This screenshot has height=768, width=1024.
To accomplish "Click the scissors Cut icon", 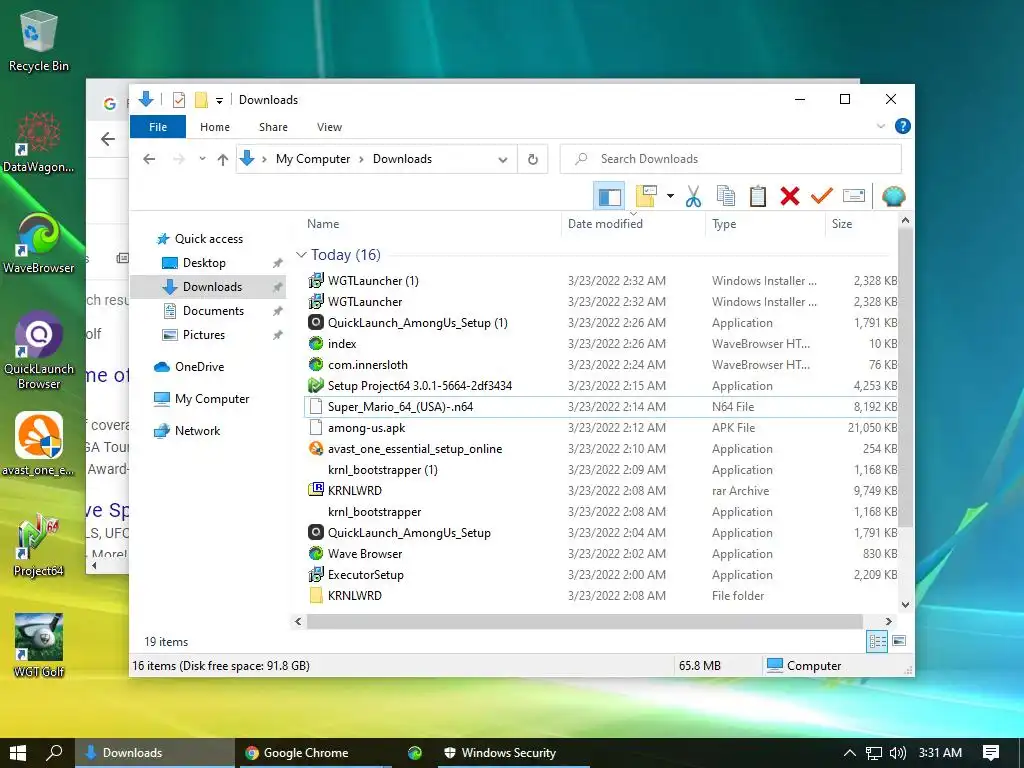I will (693, 196).
